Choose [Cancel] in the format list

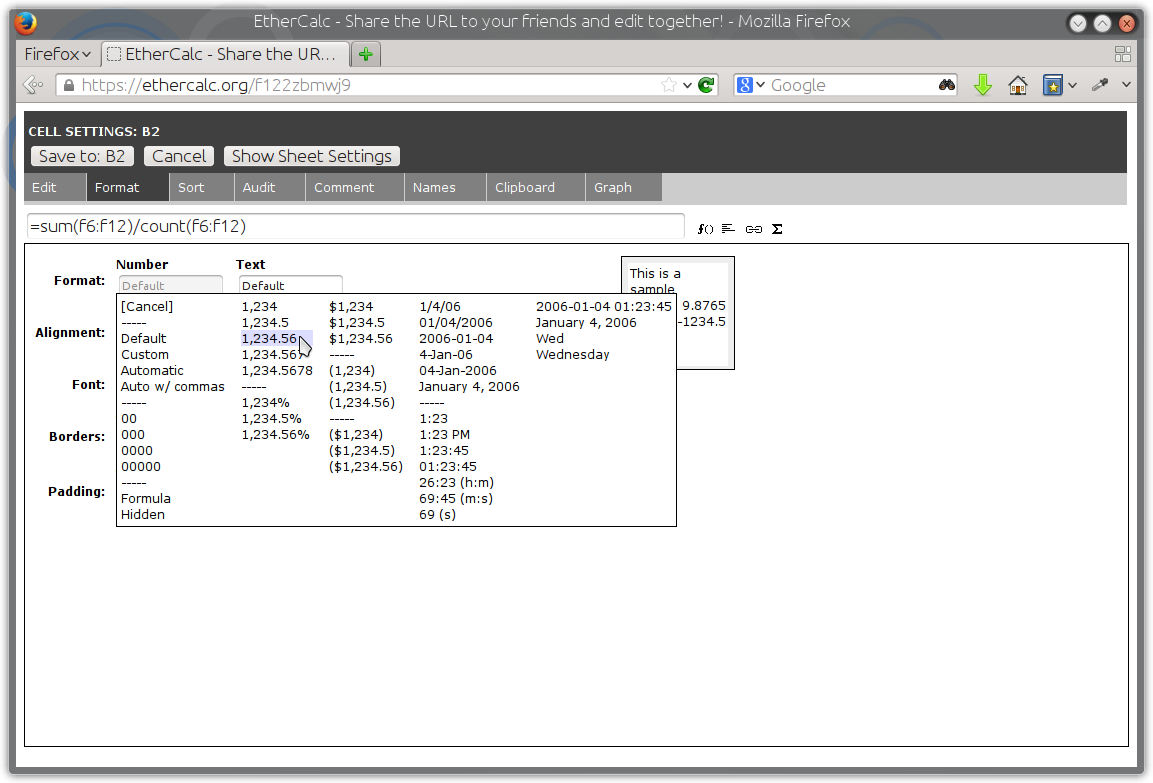pos(147,307)
